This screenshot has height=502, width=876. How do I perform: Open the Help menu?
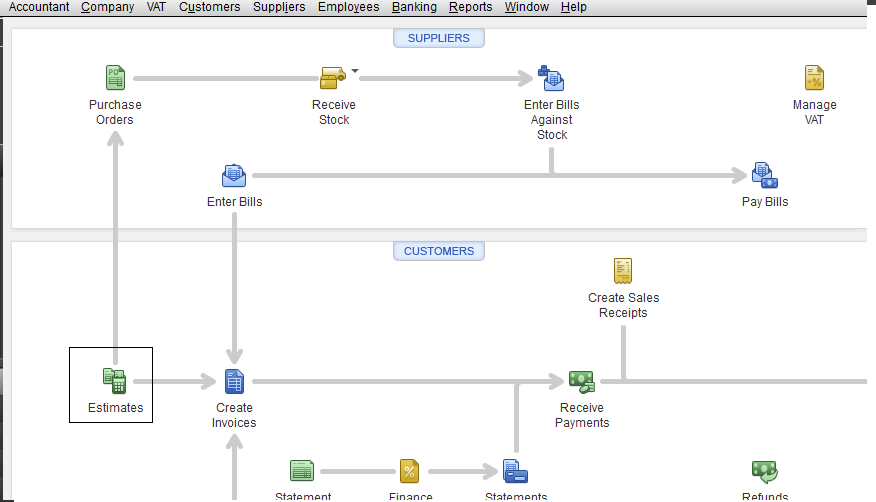[574, 7]
